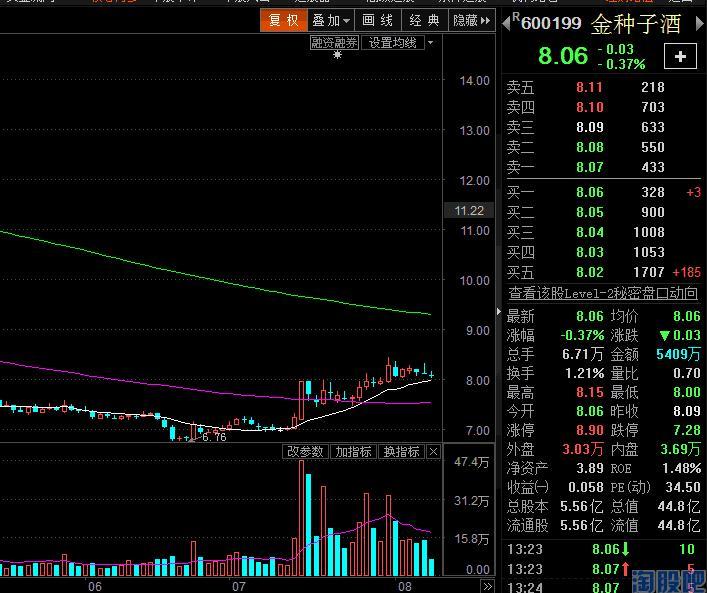Open the 叠加 overlay dropdown
Screen dimensions: 707x593
tap(331, 20)
